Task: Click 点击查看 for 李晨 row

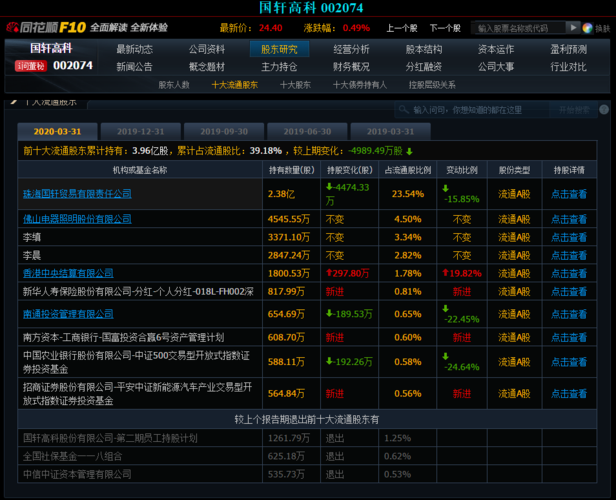Action: [569, 255]
